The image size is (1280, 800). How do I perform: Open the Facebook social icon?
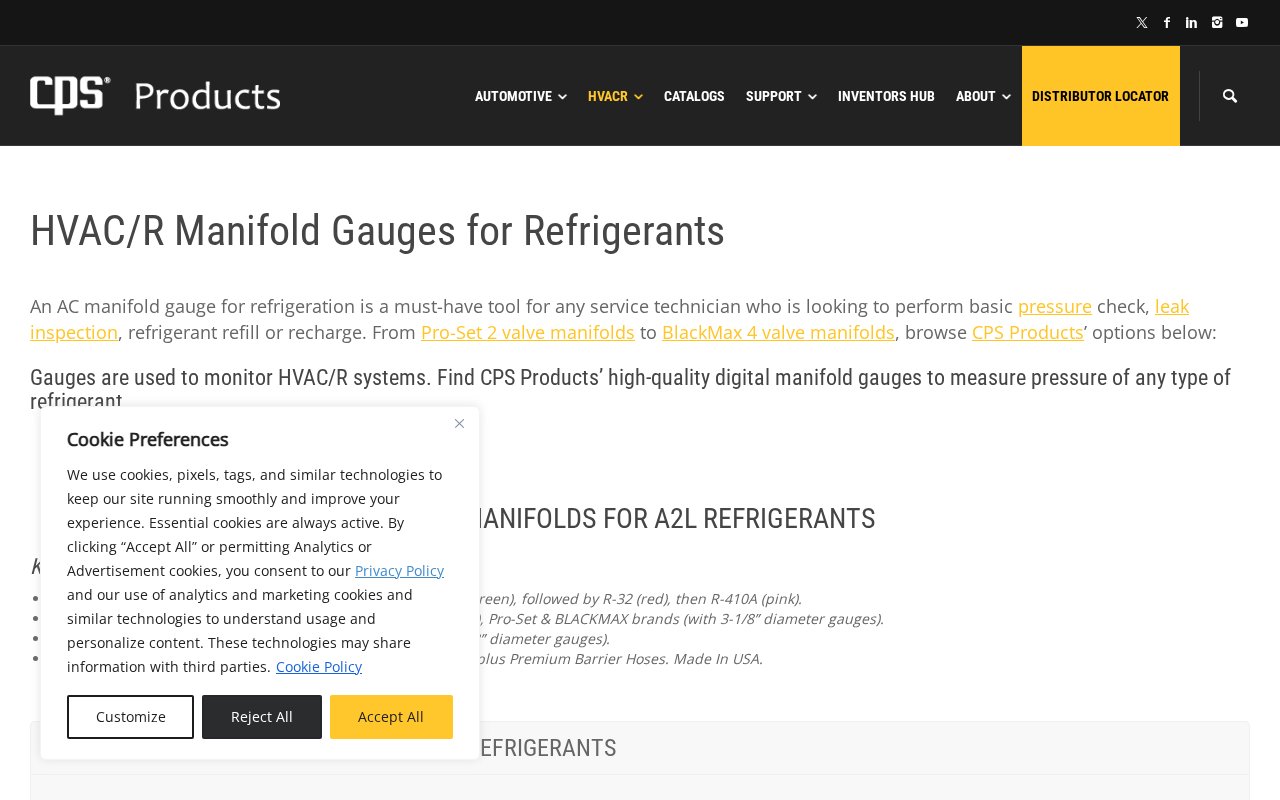pyautogui.click(x=1166, y=23)
